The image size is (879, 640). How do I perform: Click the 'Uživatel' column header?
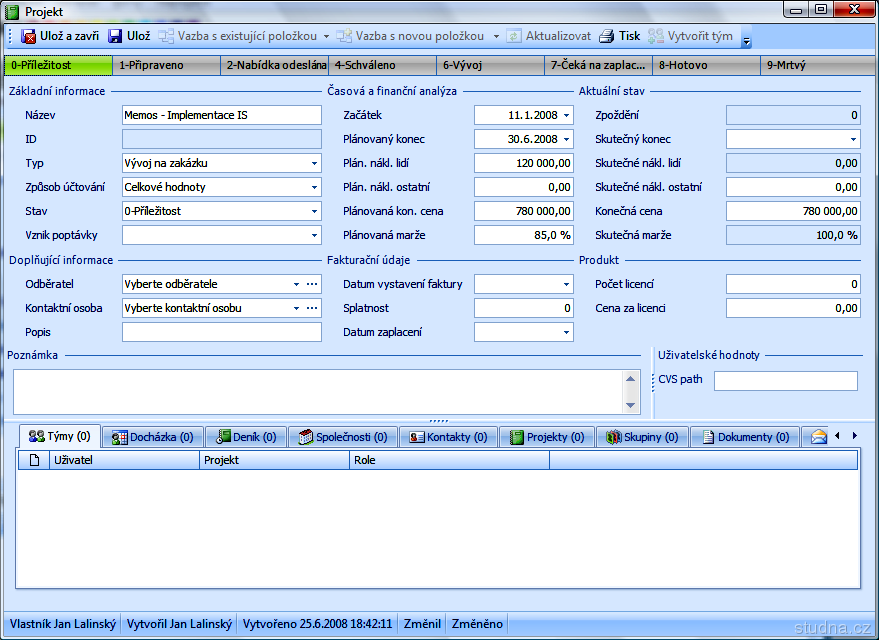122,460
